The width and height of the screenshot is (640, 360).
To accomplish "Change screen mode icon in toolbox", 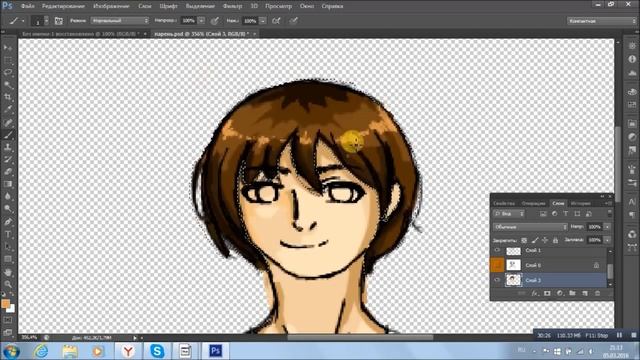I will [x=8, y=332].
